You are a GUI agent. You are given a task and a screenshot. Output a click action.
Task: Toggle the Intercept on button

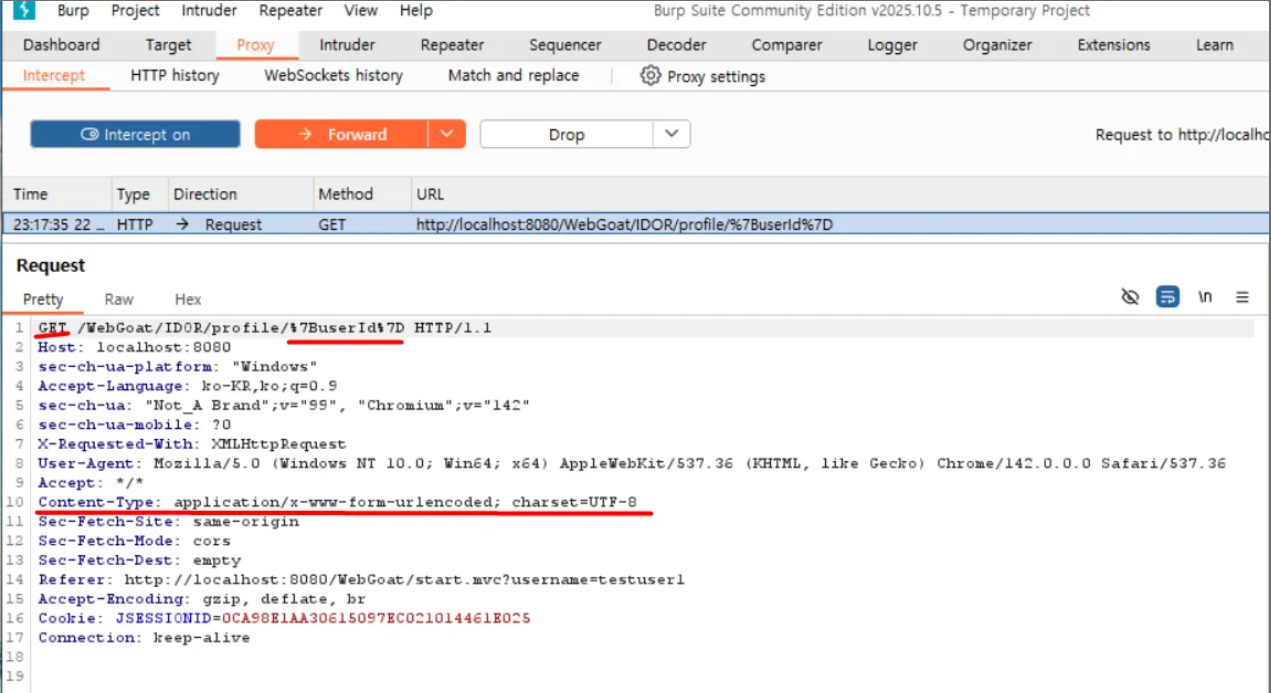click(135, 135)
